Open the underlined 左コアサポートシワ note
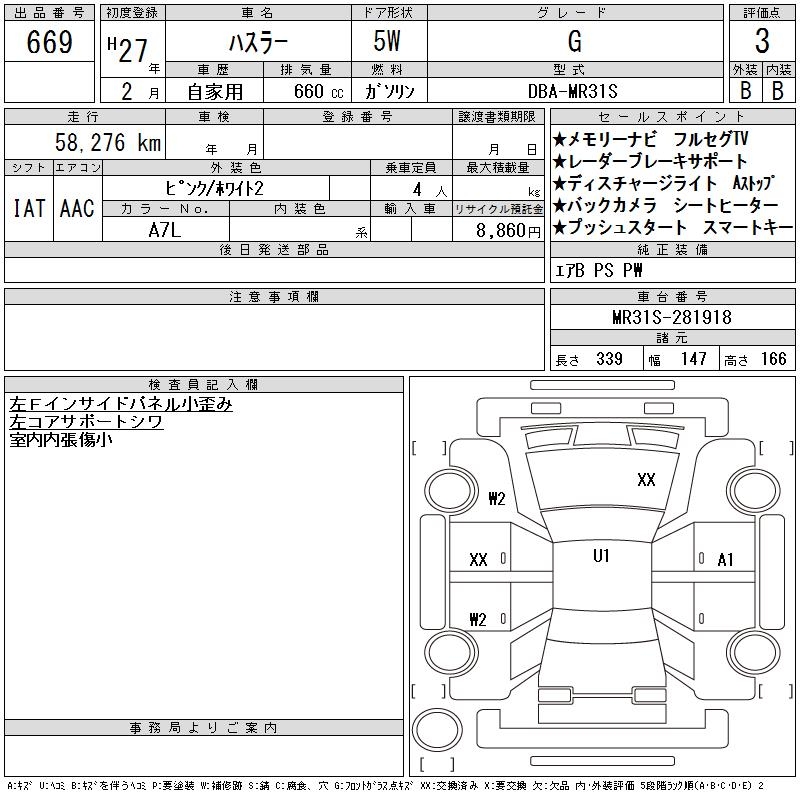The width and height of the screenshot is (800, 800). tap(86, 421)
